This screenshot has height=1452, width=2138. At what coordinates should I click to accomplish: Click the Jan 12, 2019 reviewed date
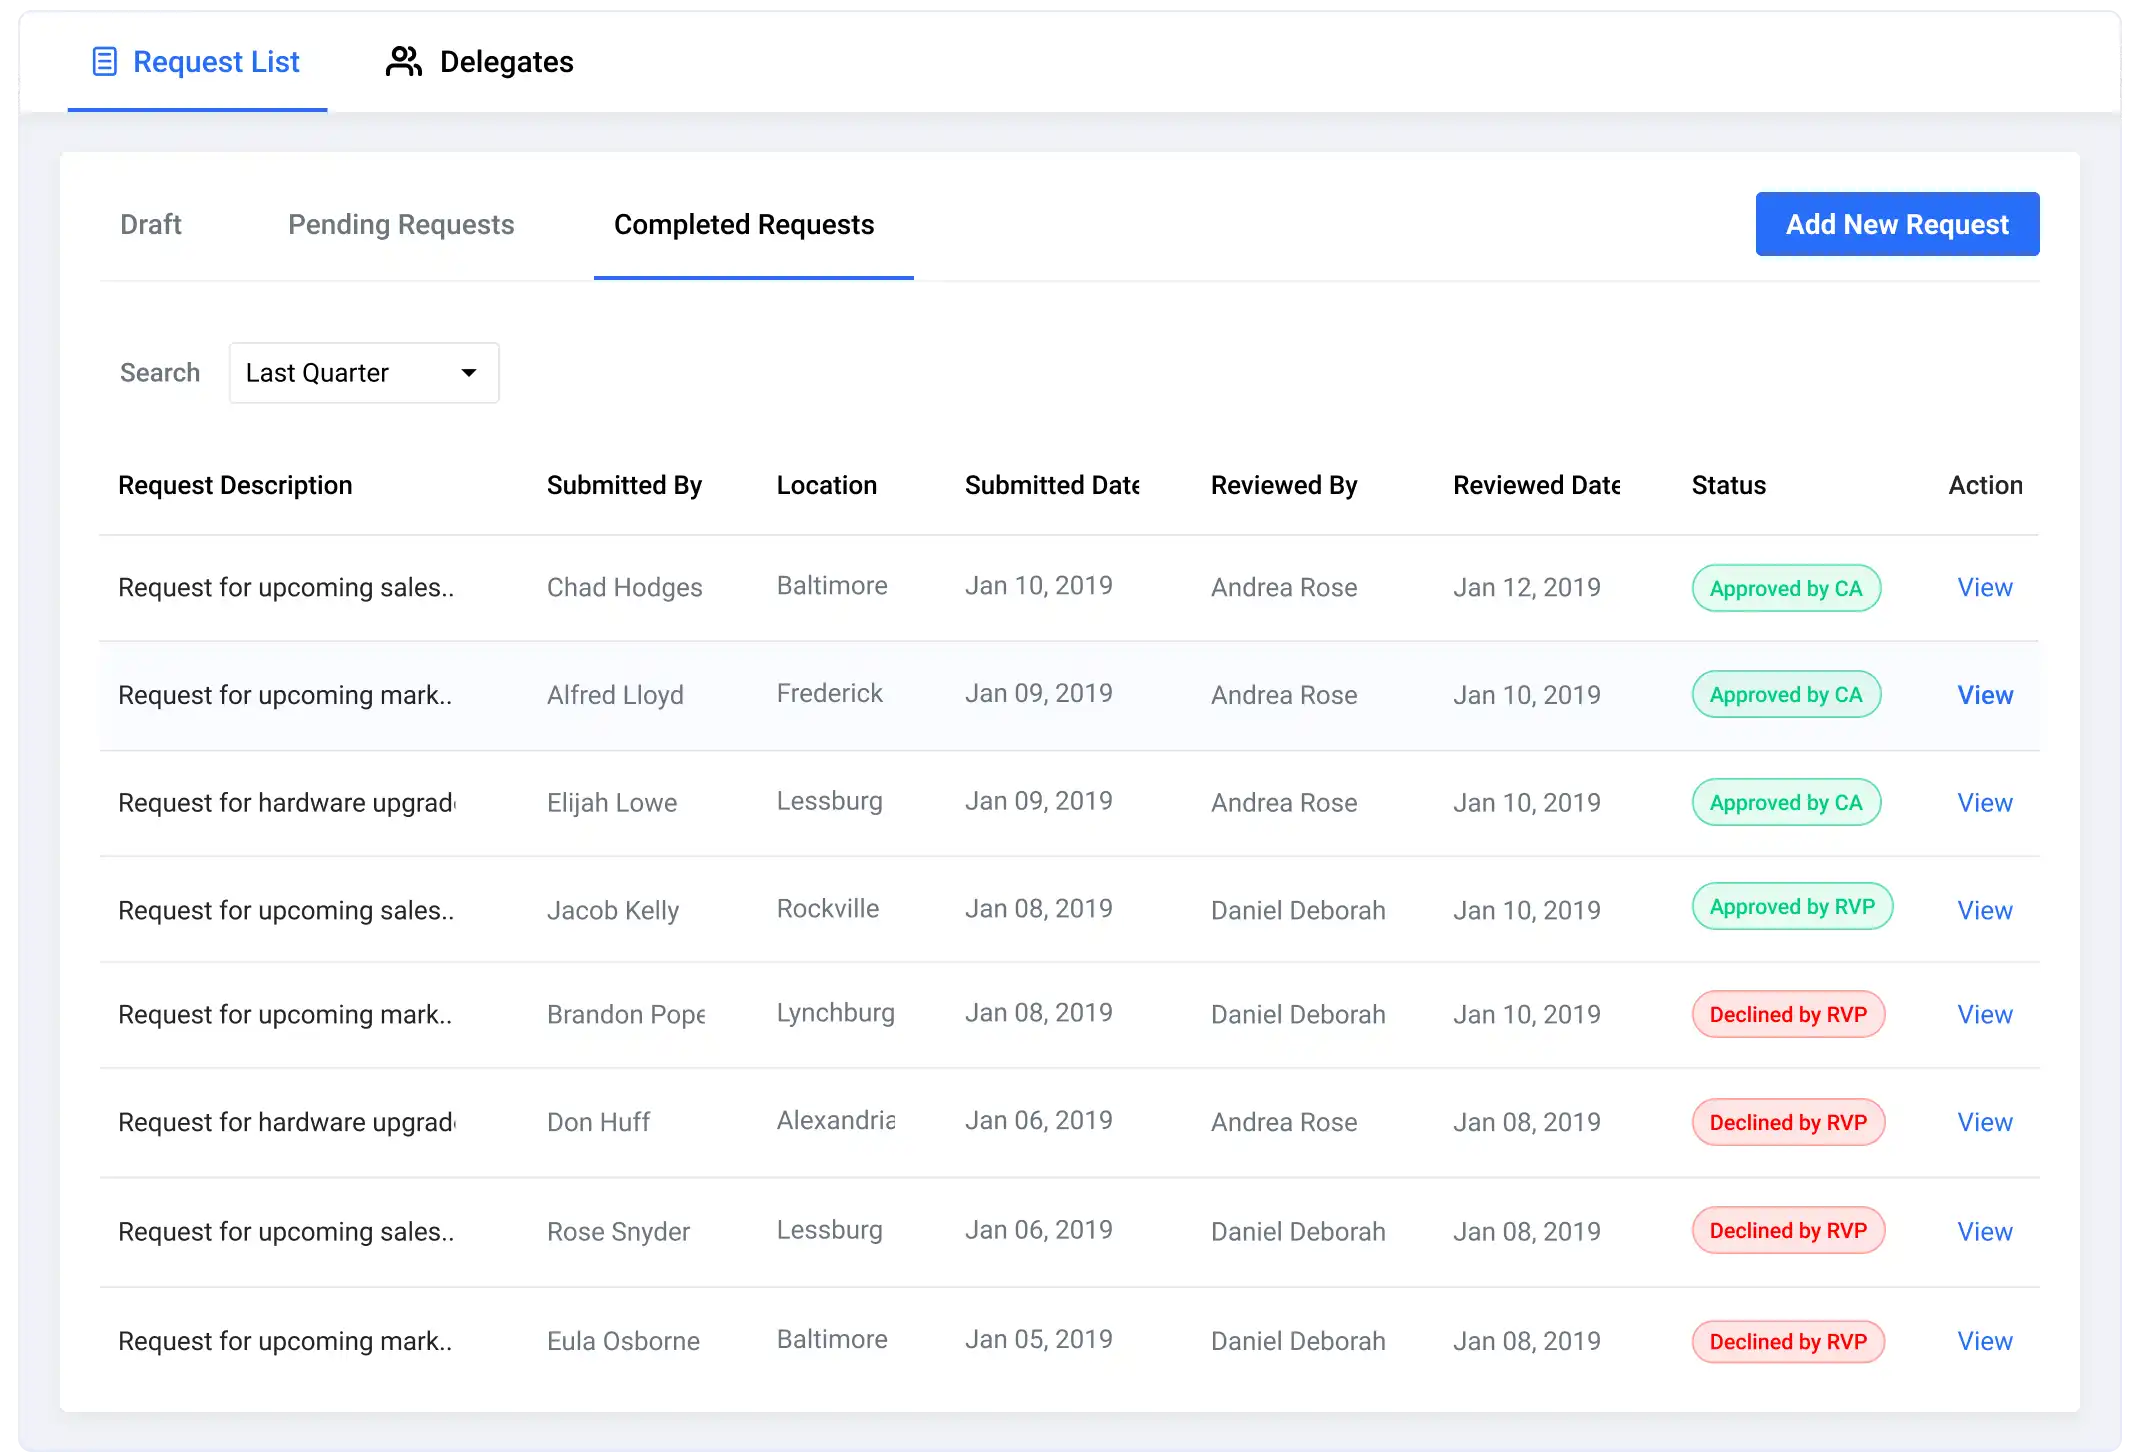point(1526,588)
